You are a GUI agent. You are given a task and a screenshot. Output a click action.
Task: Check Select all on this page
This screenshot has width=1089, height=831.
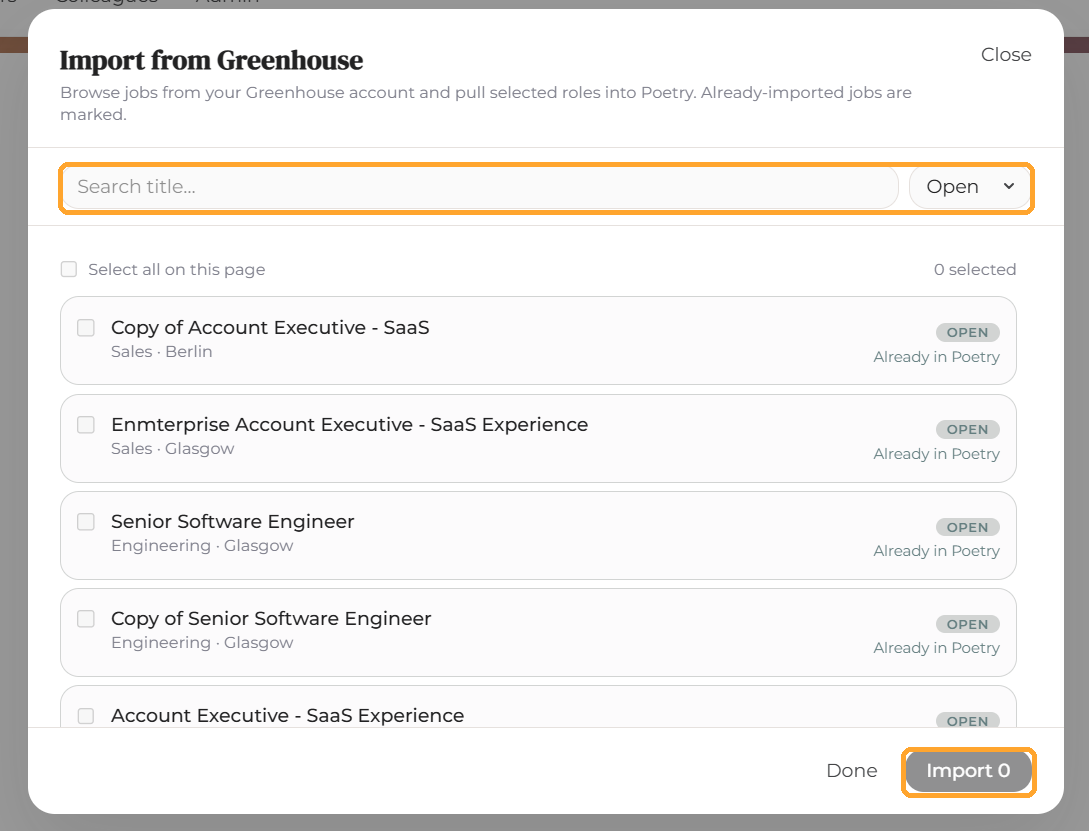coord(69,269)
